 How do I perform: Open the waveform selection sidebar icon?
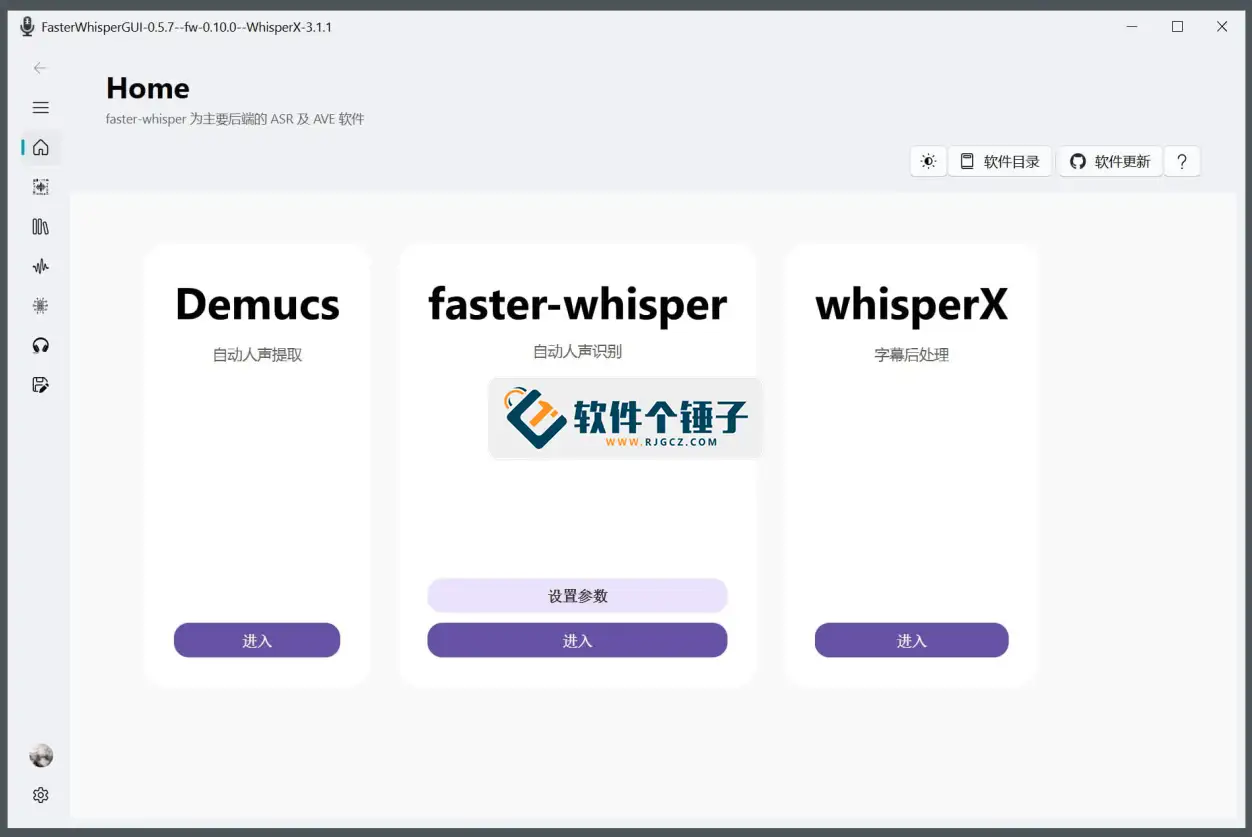pos(41,187)
